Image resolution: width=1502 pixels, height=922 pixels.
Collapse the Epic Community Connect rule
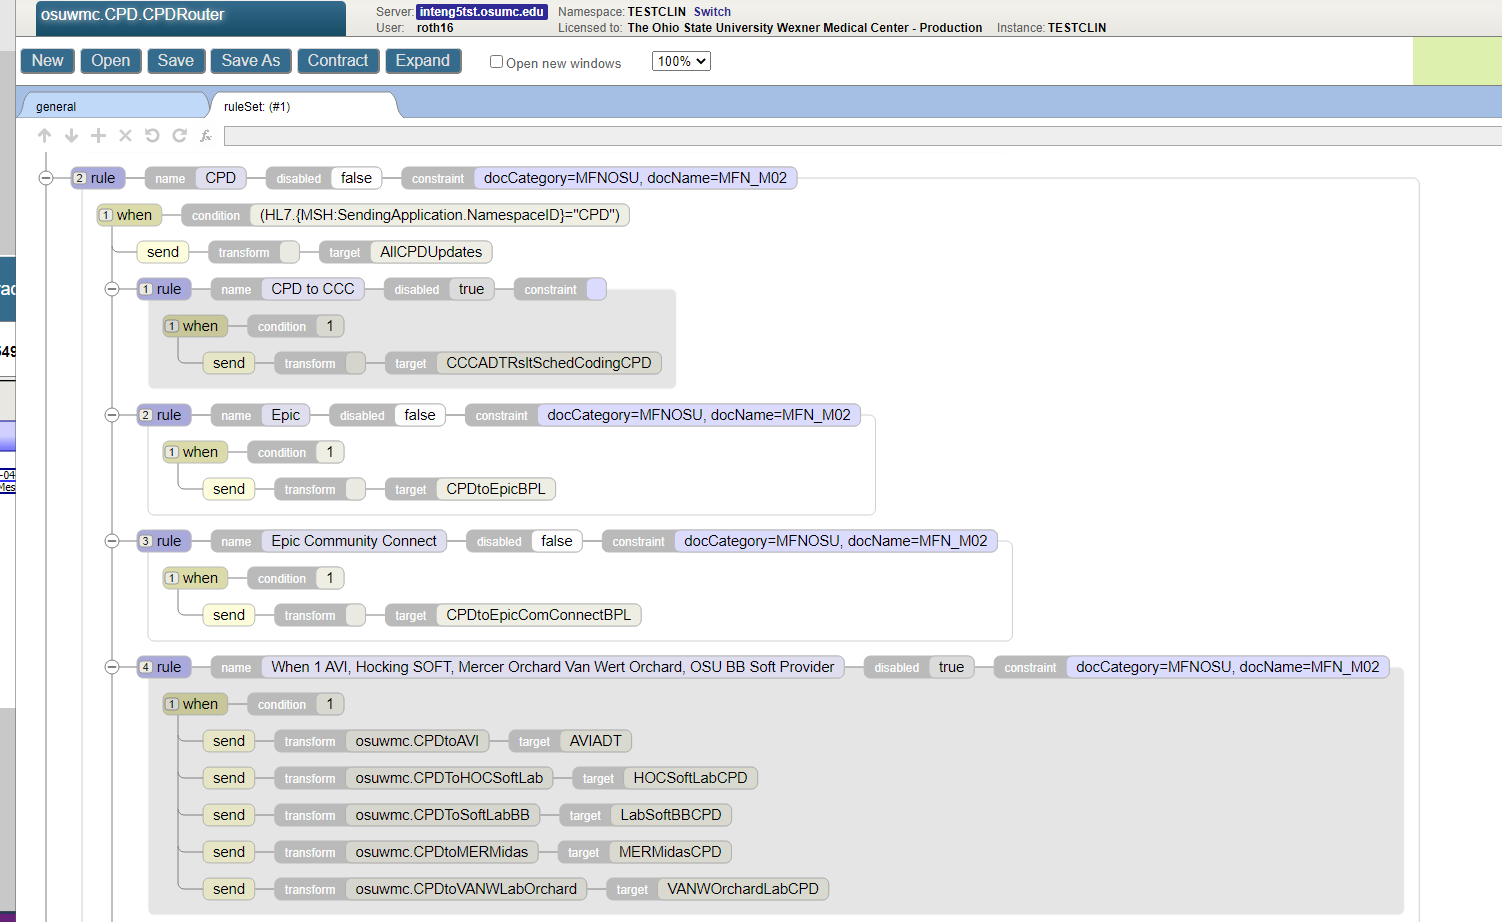(x=112, y=541)
